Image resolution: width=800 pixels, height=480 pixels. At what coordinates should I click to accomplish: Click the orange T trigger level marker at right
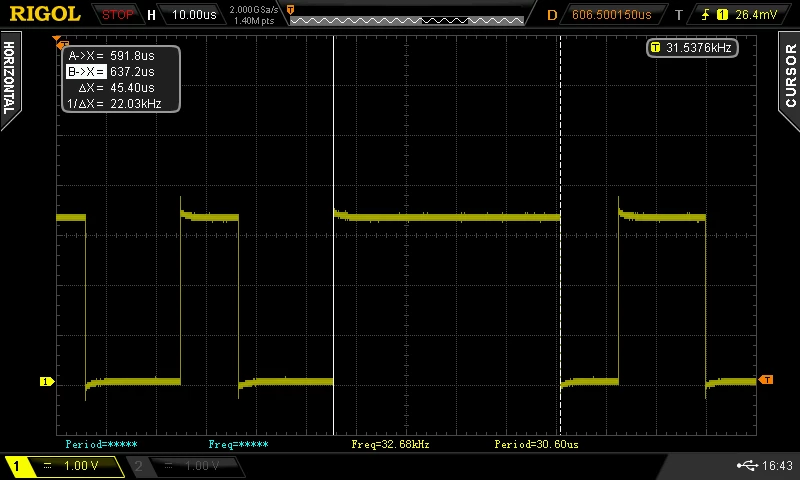click(766, 380)
